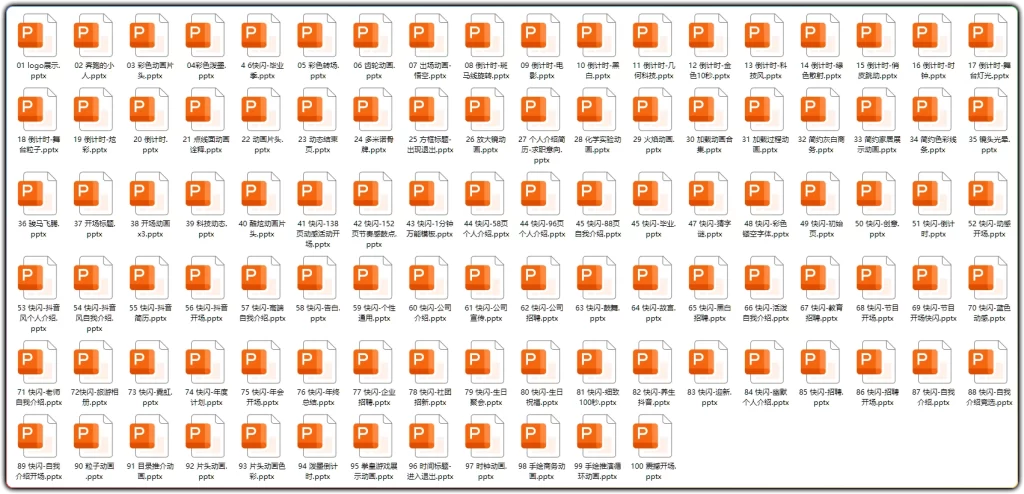Select the 48 快闪-彩色镂空字体.pptx icon

(x=764, y=191)
